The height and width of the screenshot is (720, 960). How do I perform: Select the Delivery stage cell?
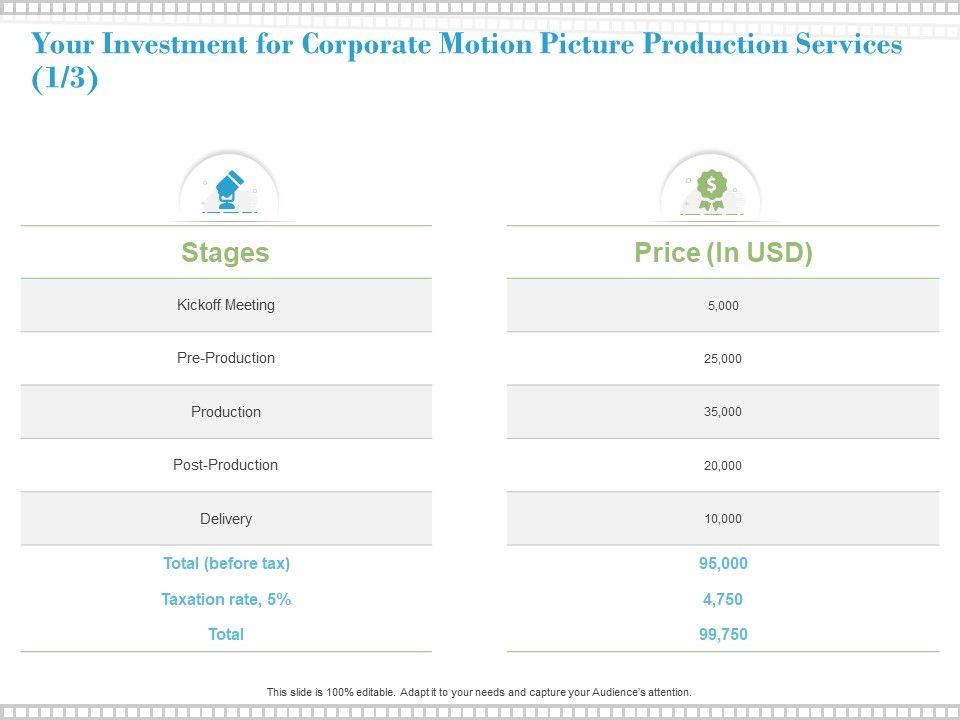[x=226, y=519]
